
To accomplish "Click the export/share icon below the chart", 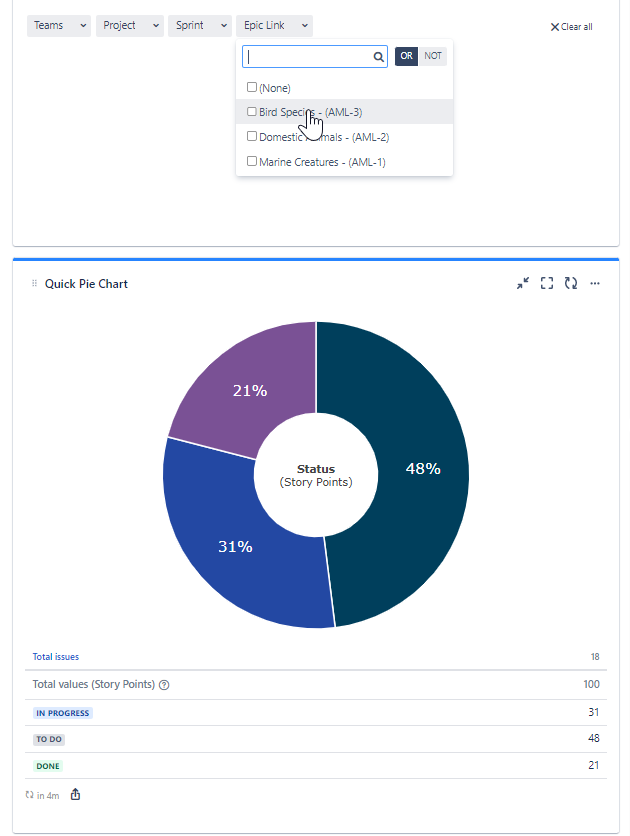I will (x=74, y=794).
